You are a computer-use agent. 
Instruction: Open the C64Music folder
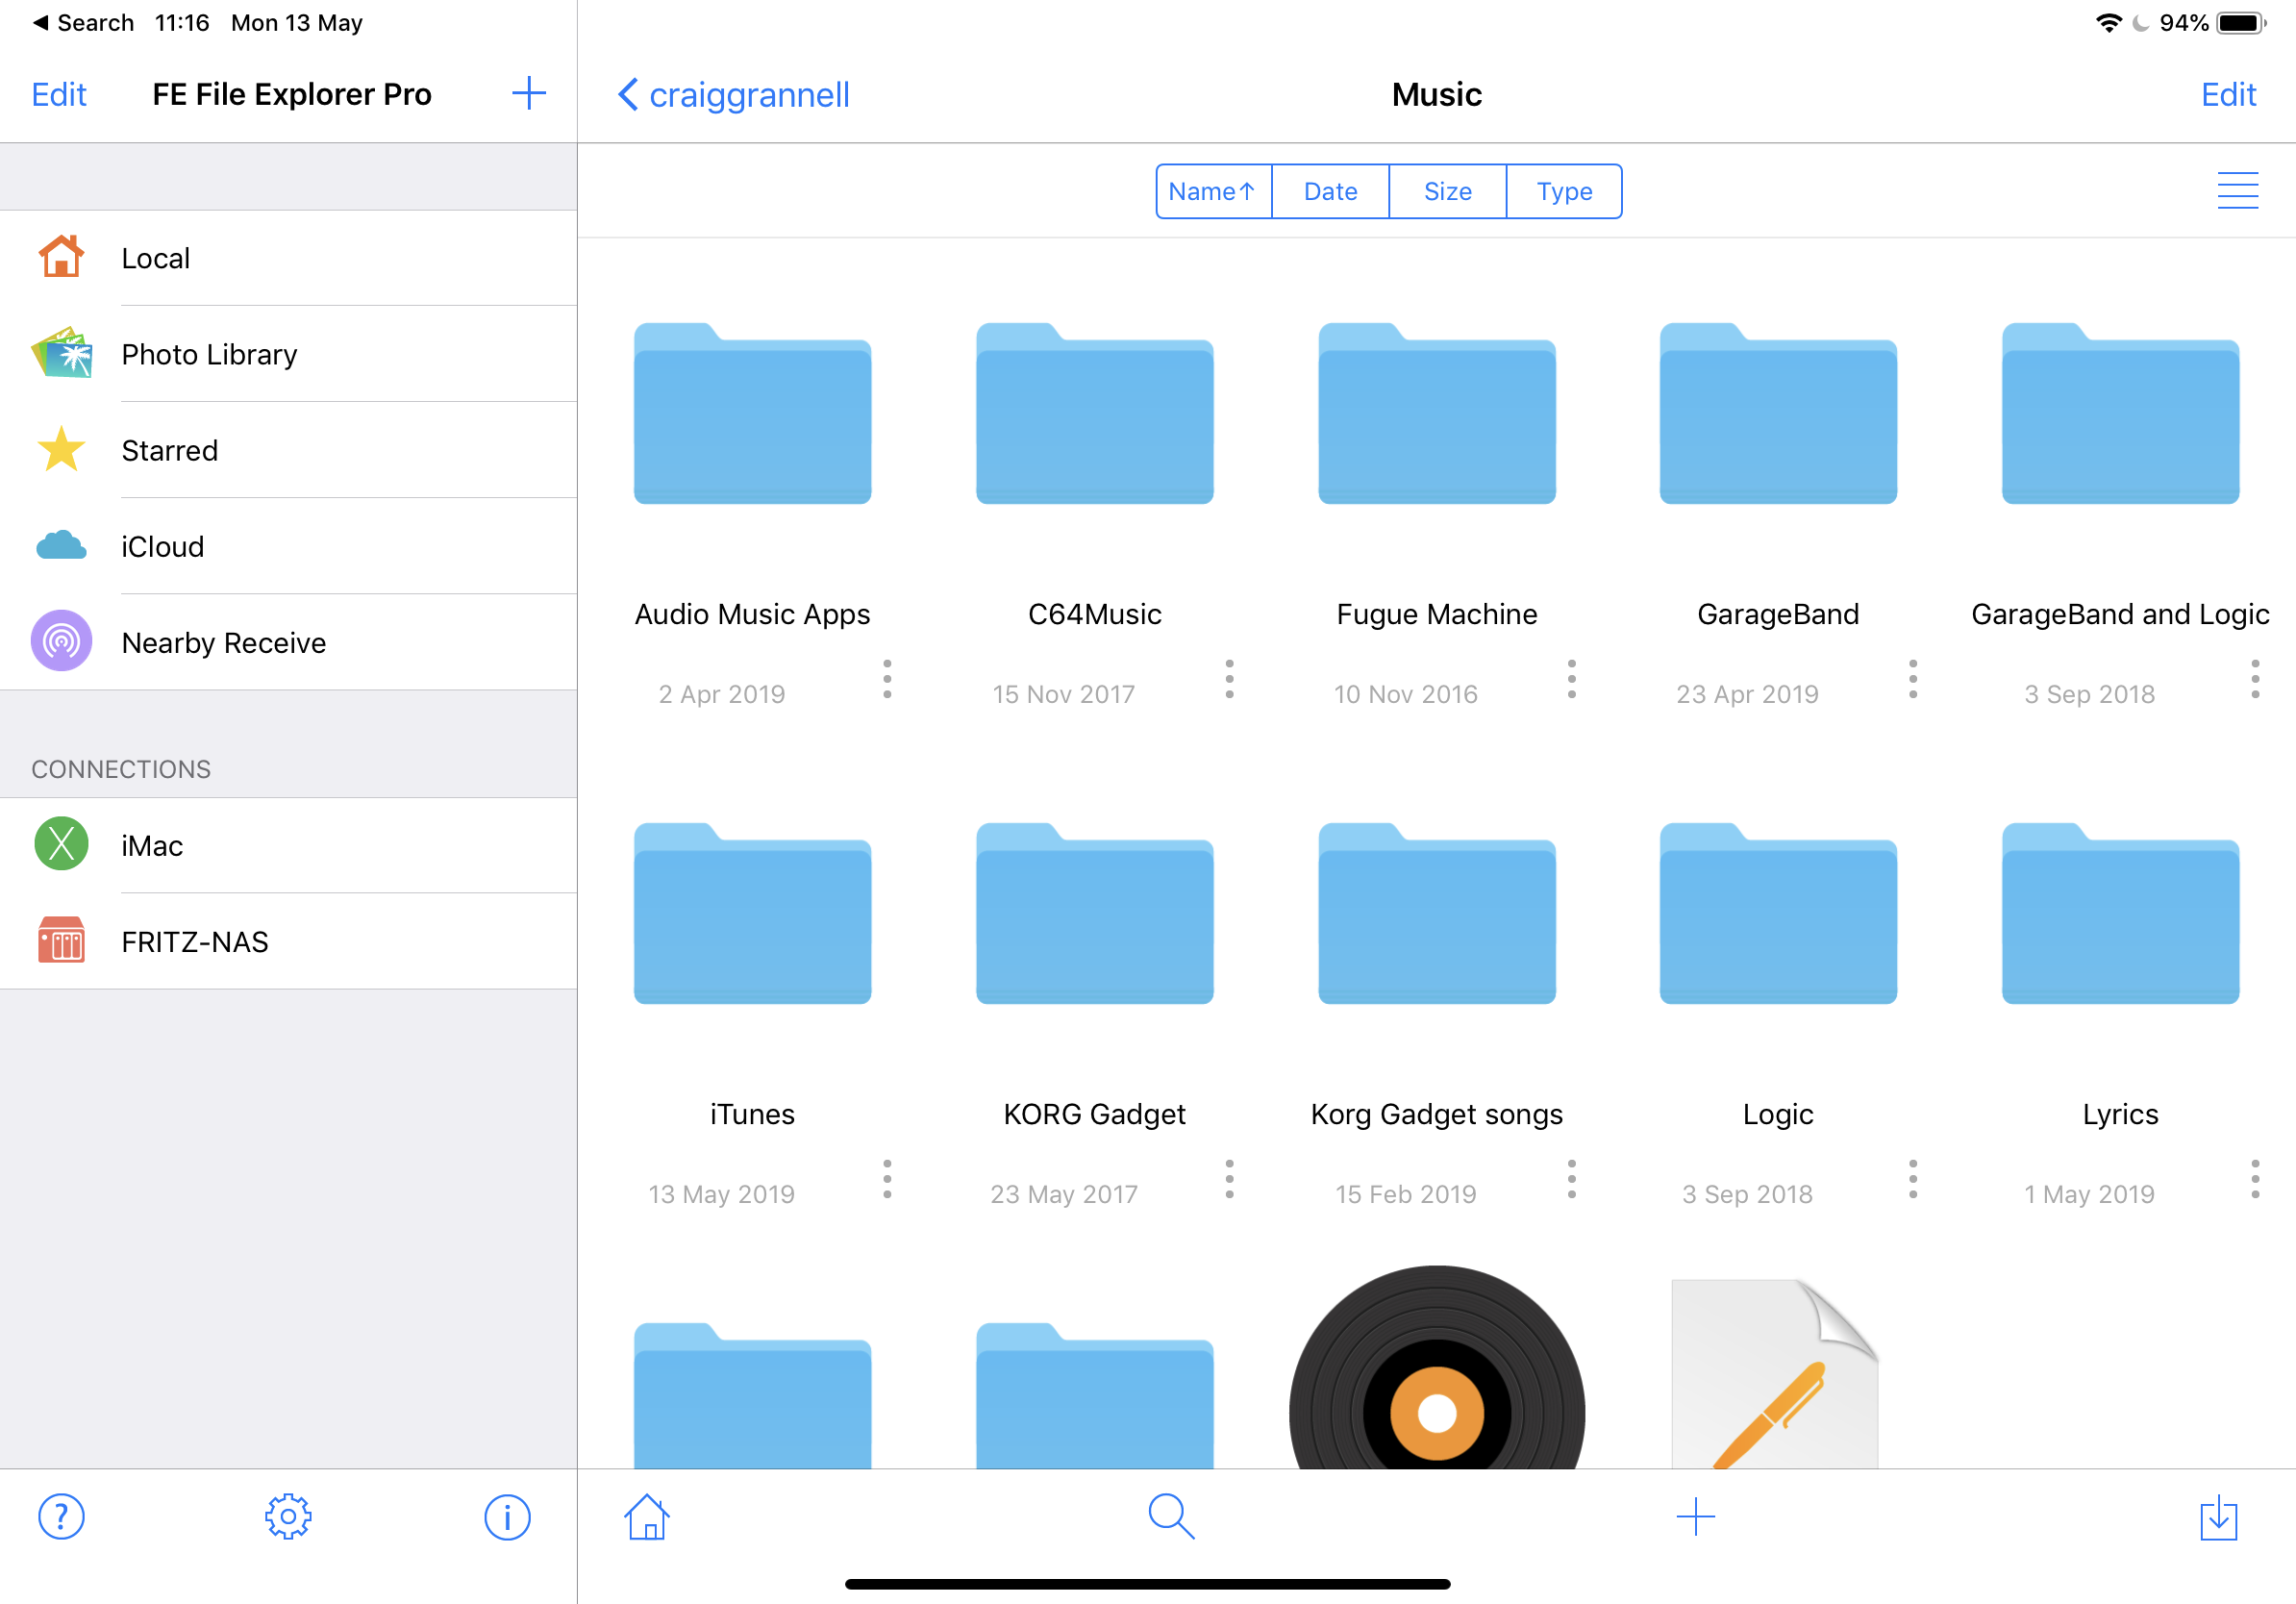coord(1095,413)
